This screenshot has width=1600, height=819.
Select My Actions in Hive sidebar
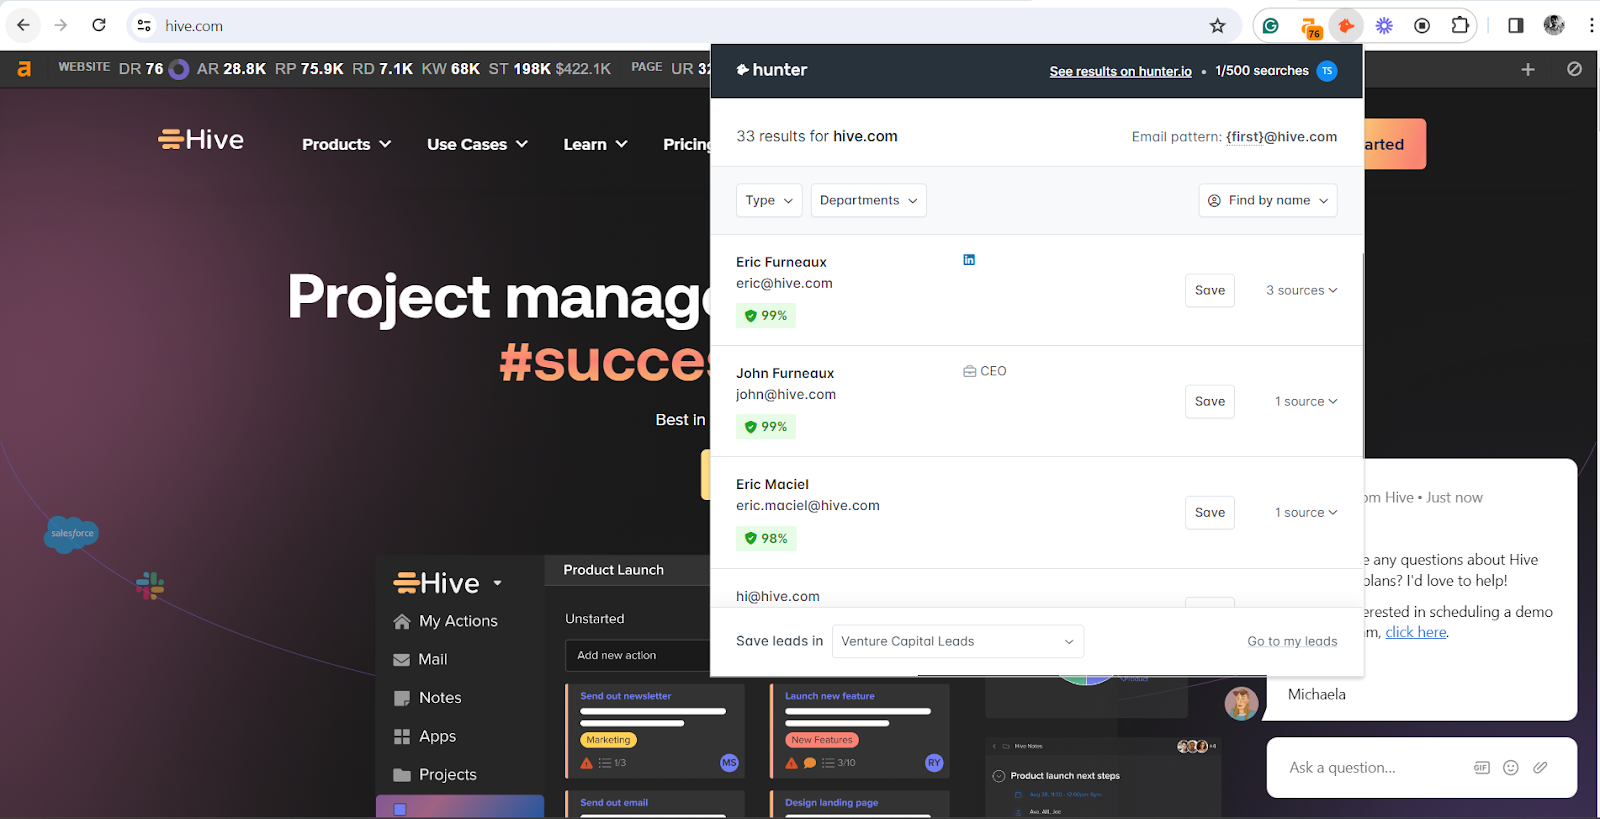pos(446,621)
